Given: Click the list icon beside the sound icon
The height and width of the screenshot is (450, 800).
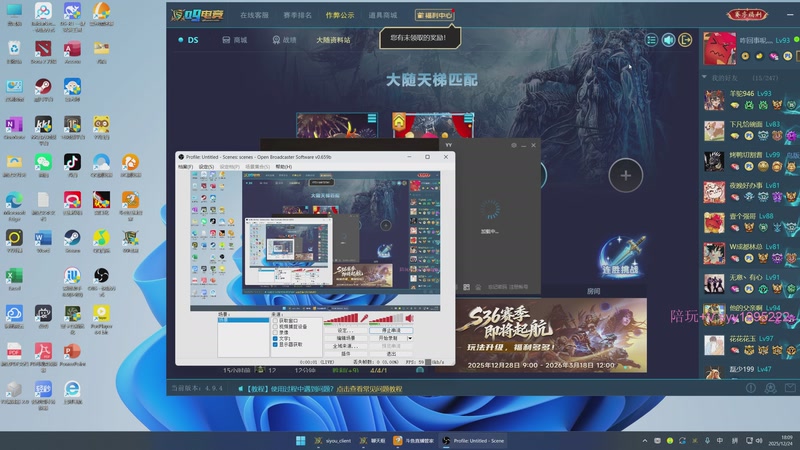Looking at the screenshot, I should 652,40.
